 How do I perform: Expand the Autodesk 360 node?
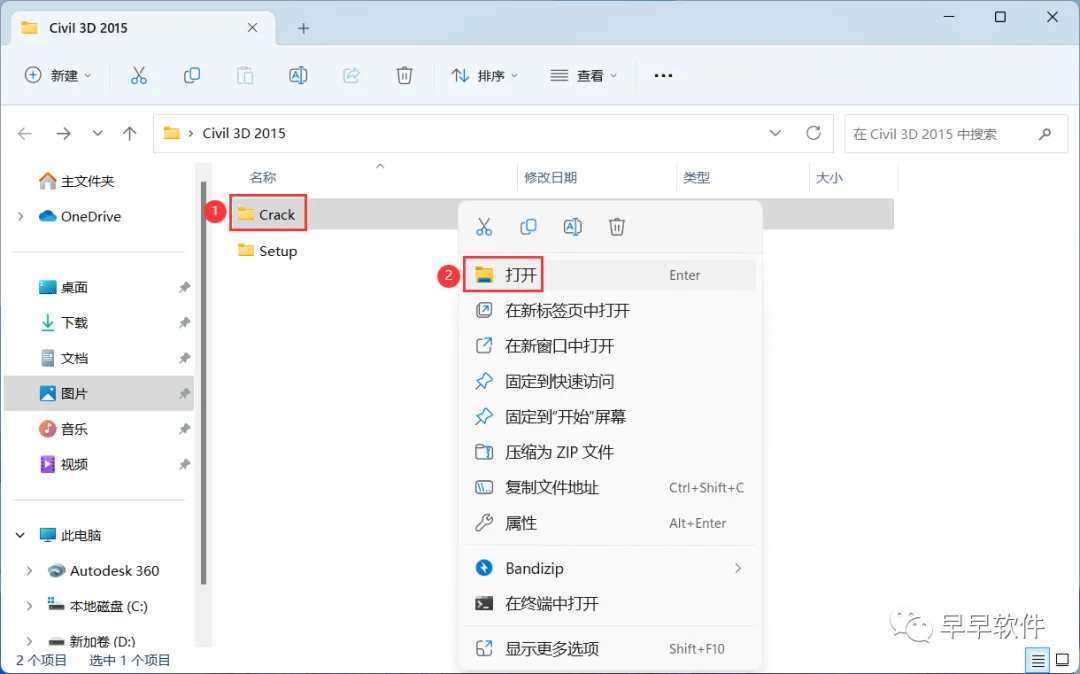tap(29, 571)
